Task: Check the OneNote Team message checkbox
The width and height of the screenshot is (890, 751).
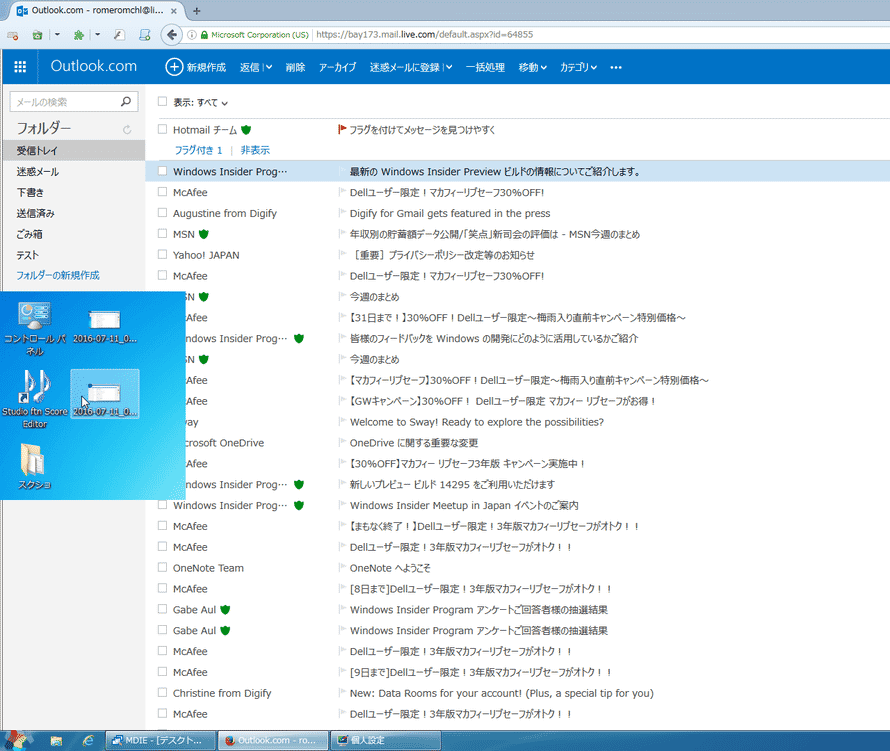Action: click(162, 567)
